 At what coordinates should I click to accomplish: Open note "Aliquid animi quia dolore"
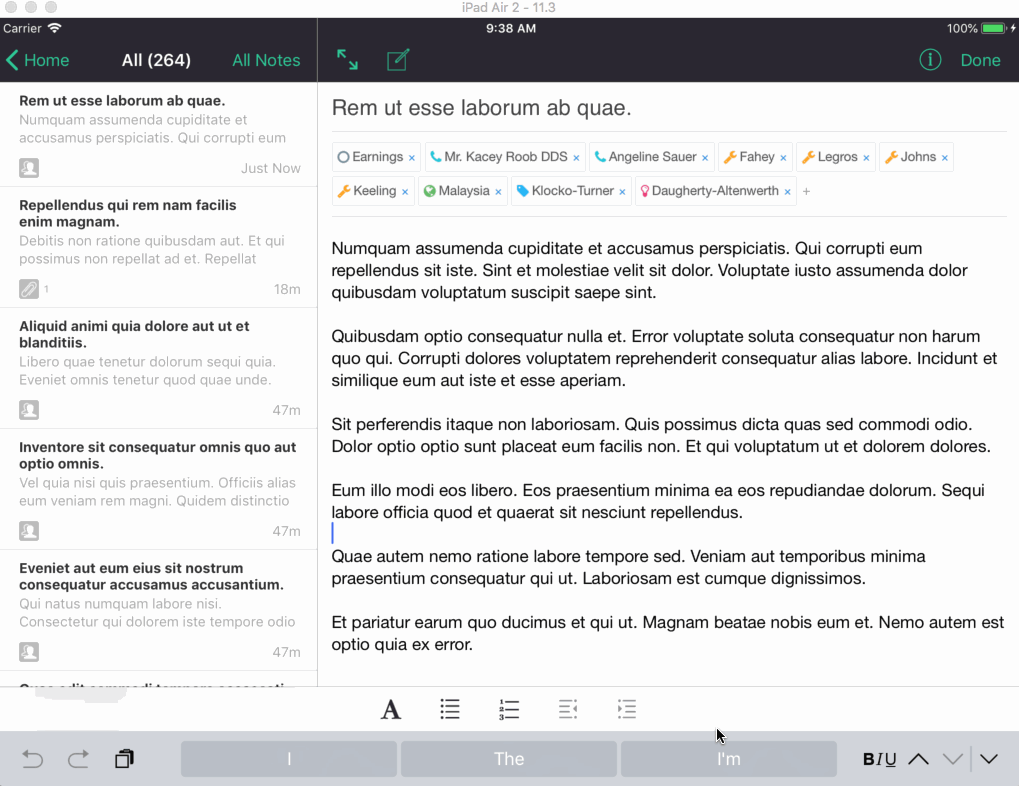pos(159,368)
